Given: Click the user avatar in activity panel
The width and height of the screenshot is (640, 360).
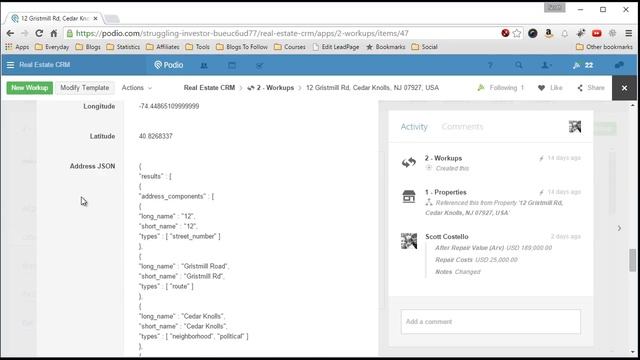Looking at the screenshot, I should (575, 127).
